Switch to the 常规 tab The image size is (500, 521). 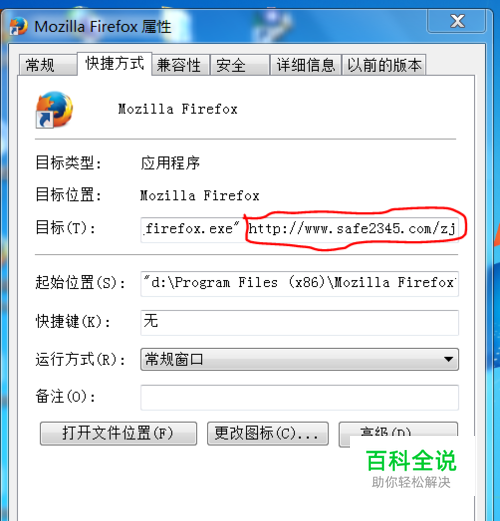click(x=48, y=65)
